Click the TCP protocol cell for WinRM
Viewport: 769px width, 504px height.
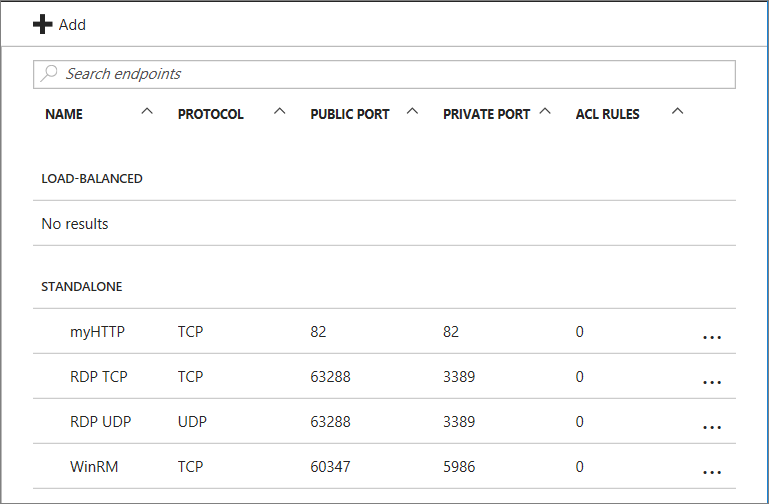click(x=190, y=467)
